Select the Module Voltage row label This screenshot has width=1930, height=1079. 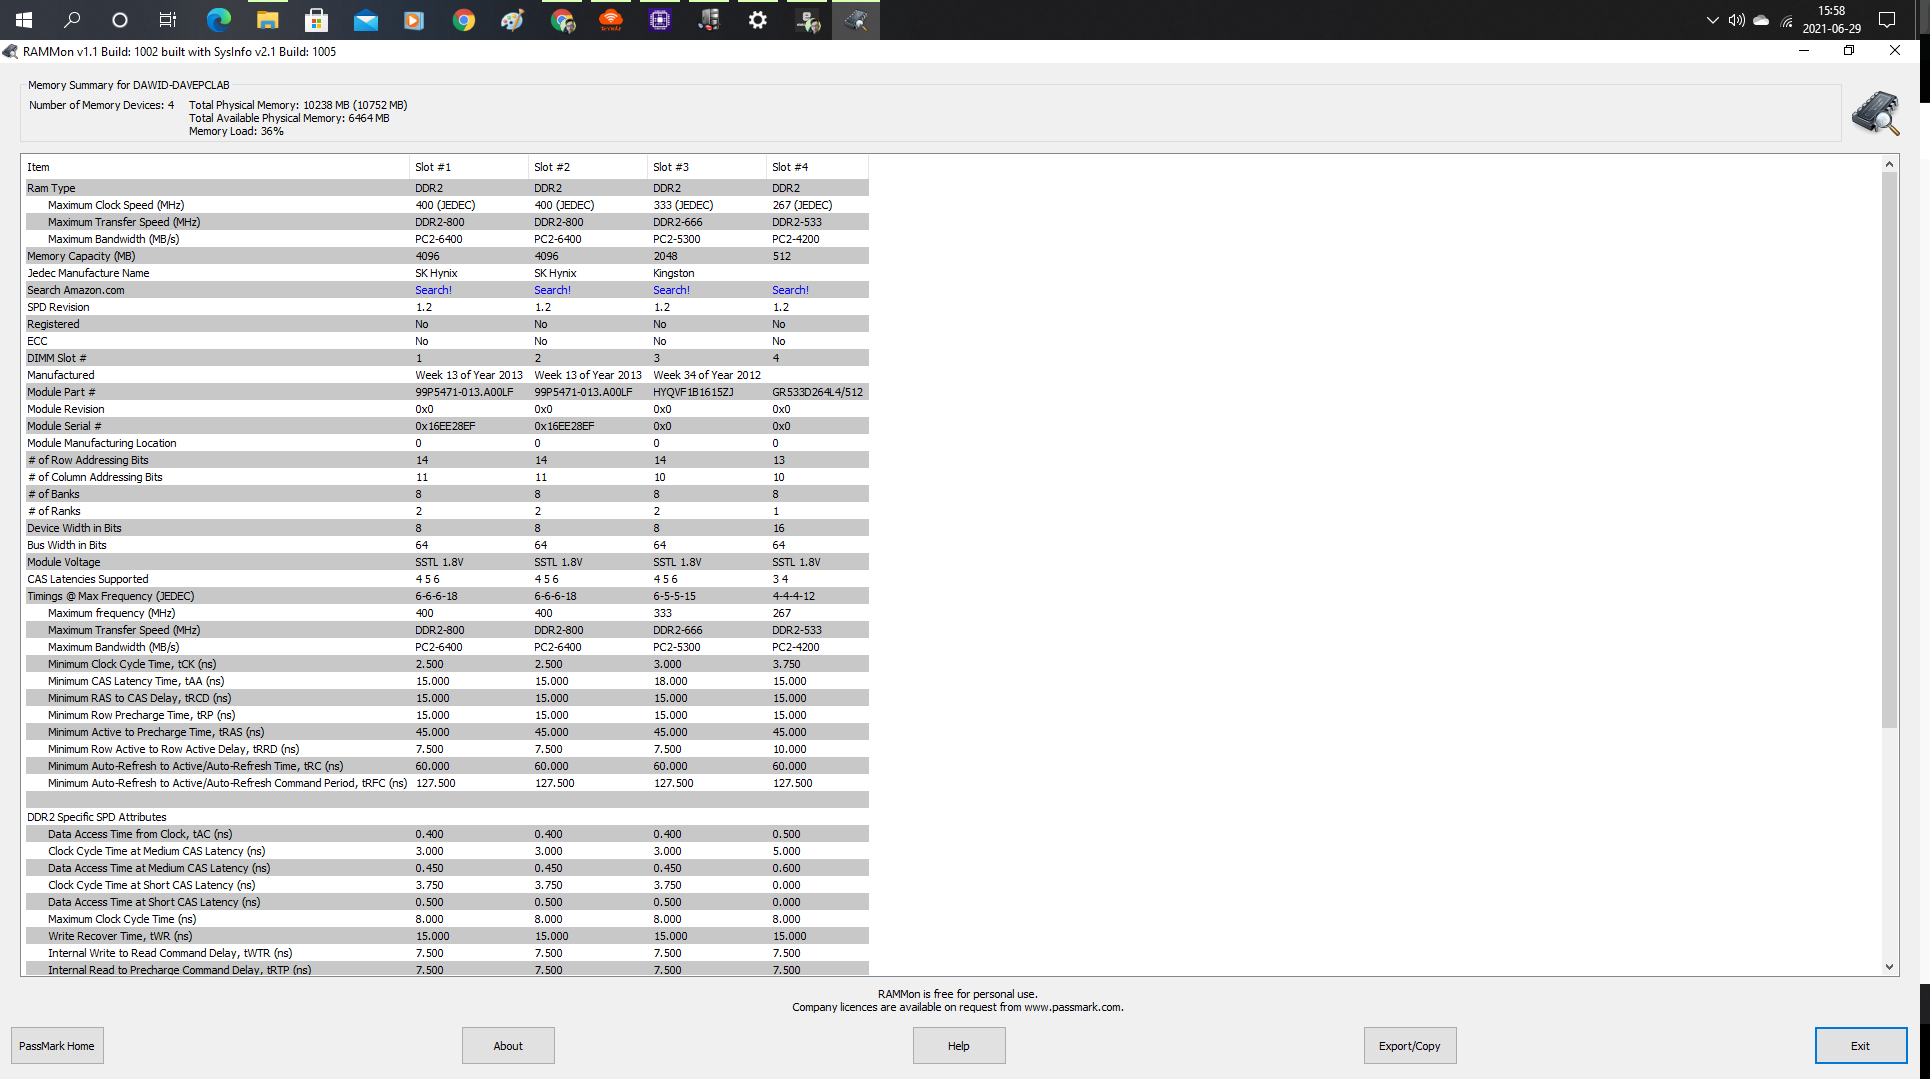point(64,562)
